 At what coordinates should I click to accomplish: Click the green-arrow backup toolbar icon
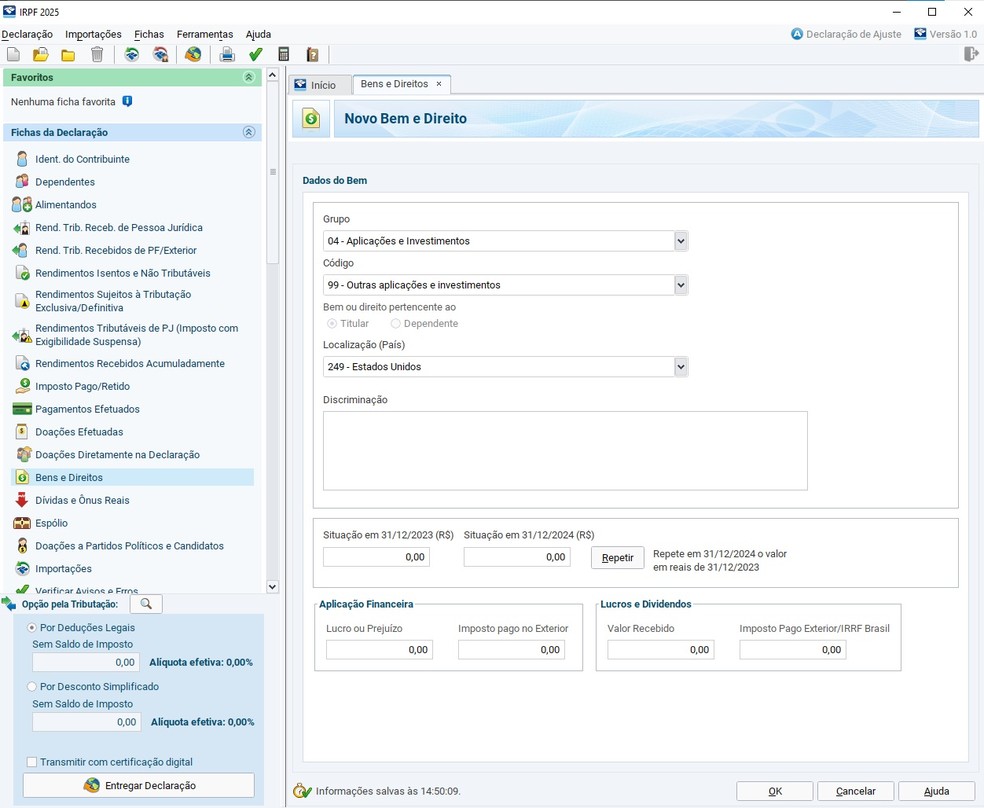pyautogui.click(x=132, y=55)
